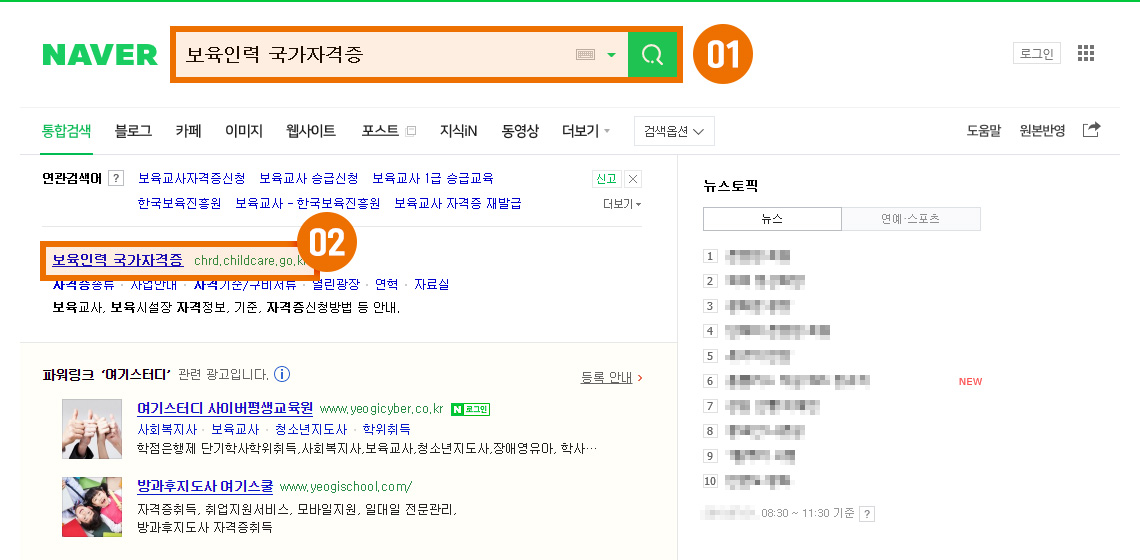
Task: Open the 검색옵션 dropdown
Action: click(674, 131)
